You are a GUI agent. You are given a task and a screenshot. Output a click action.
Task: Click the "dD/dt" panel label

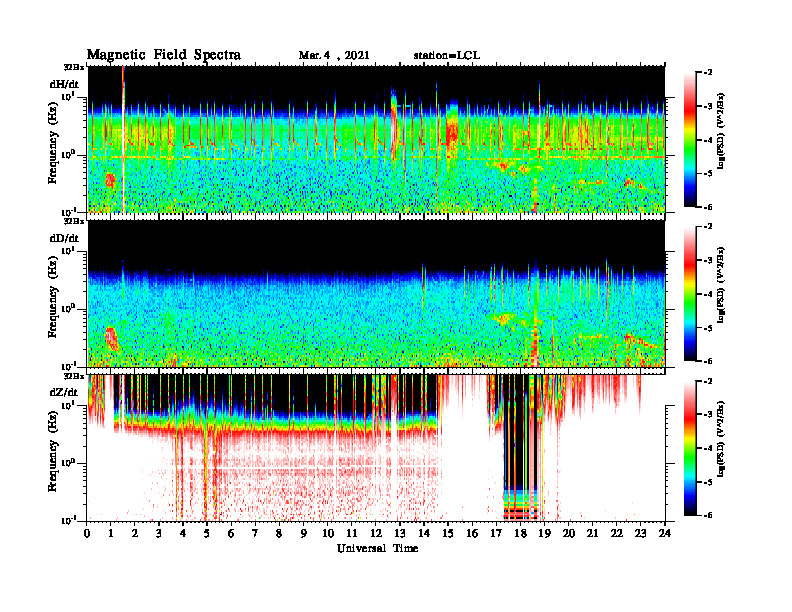coord(64,238)
